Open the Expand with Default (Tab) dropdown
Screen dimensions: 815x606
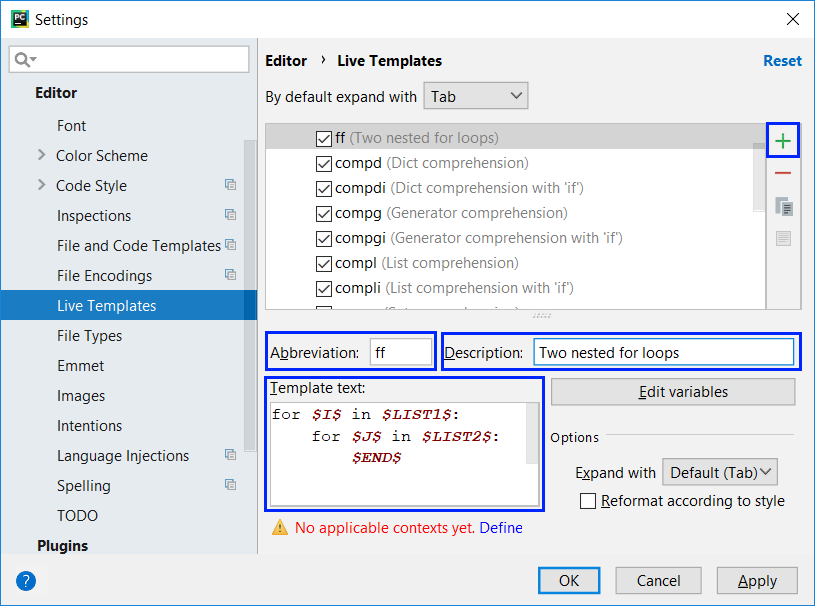point(720,472)
